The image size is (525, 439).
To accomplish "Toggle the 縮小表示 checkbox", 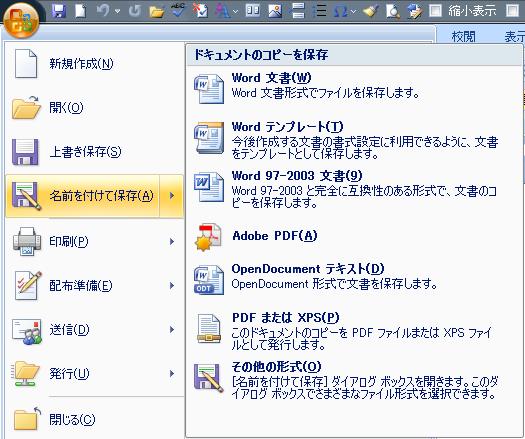I will 435,11.
